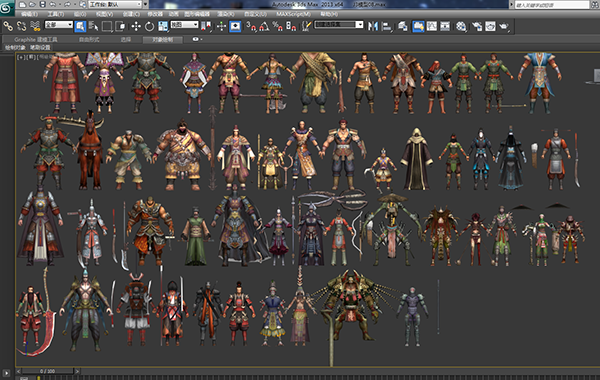
Task: Open the 帮助(H) menu
Action: coord(329,14)
